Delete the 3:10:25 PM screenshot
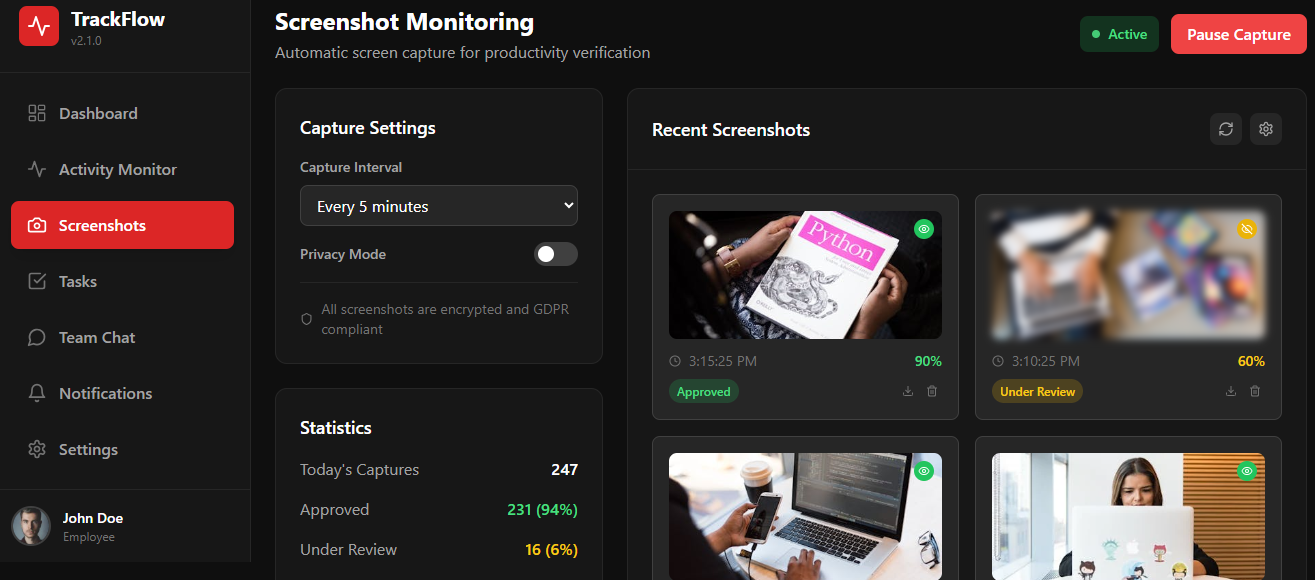The width and height of the screenshot is (1315, 580). [x=1255, y=391]
